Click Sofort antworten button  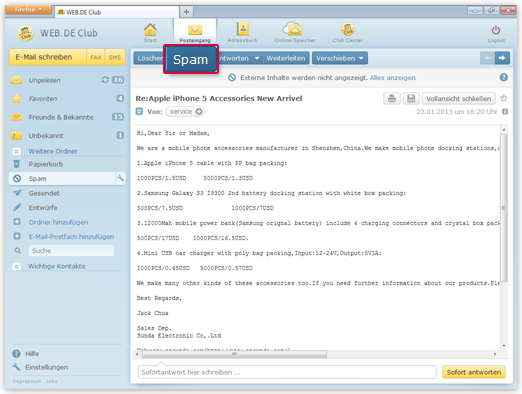[474, 372]
